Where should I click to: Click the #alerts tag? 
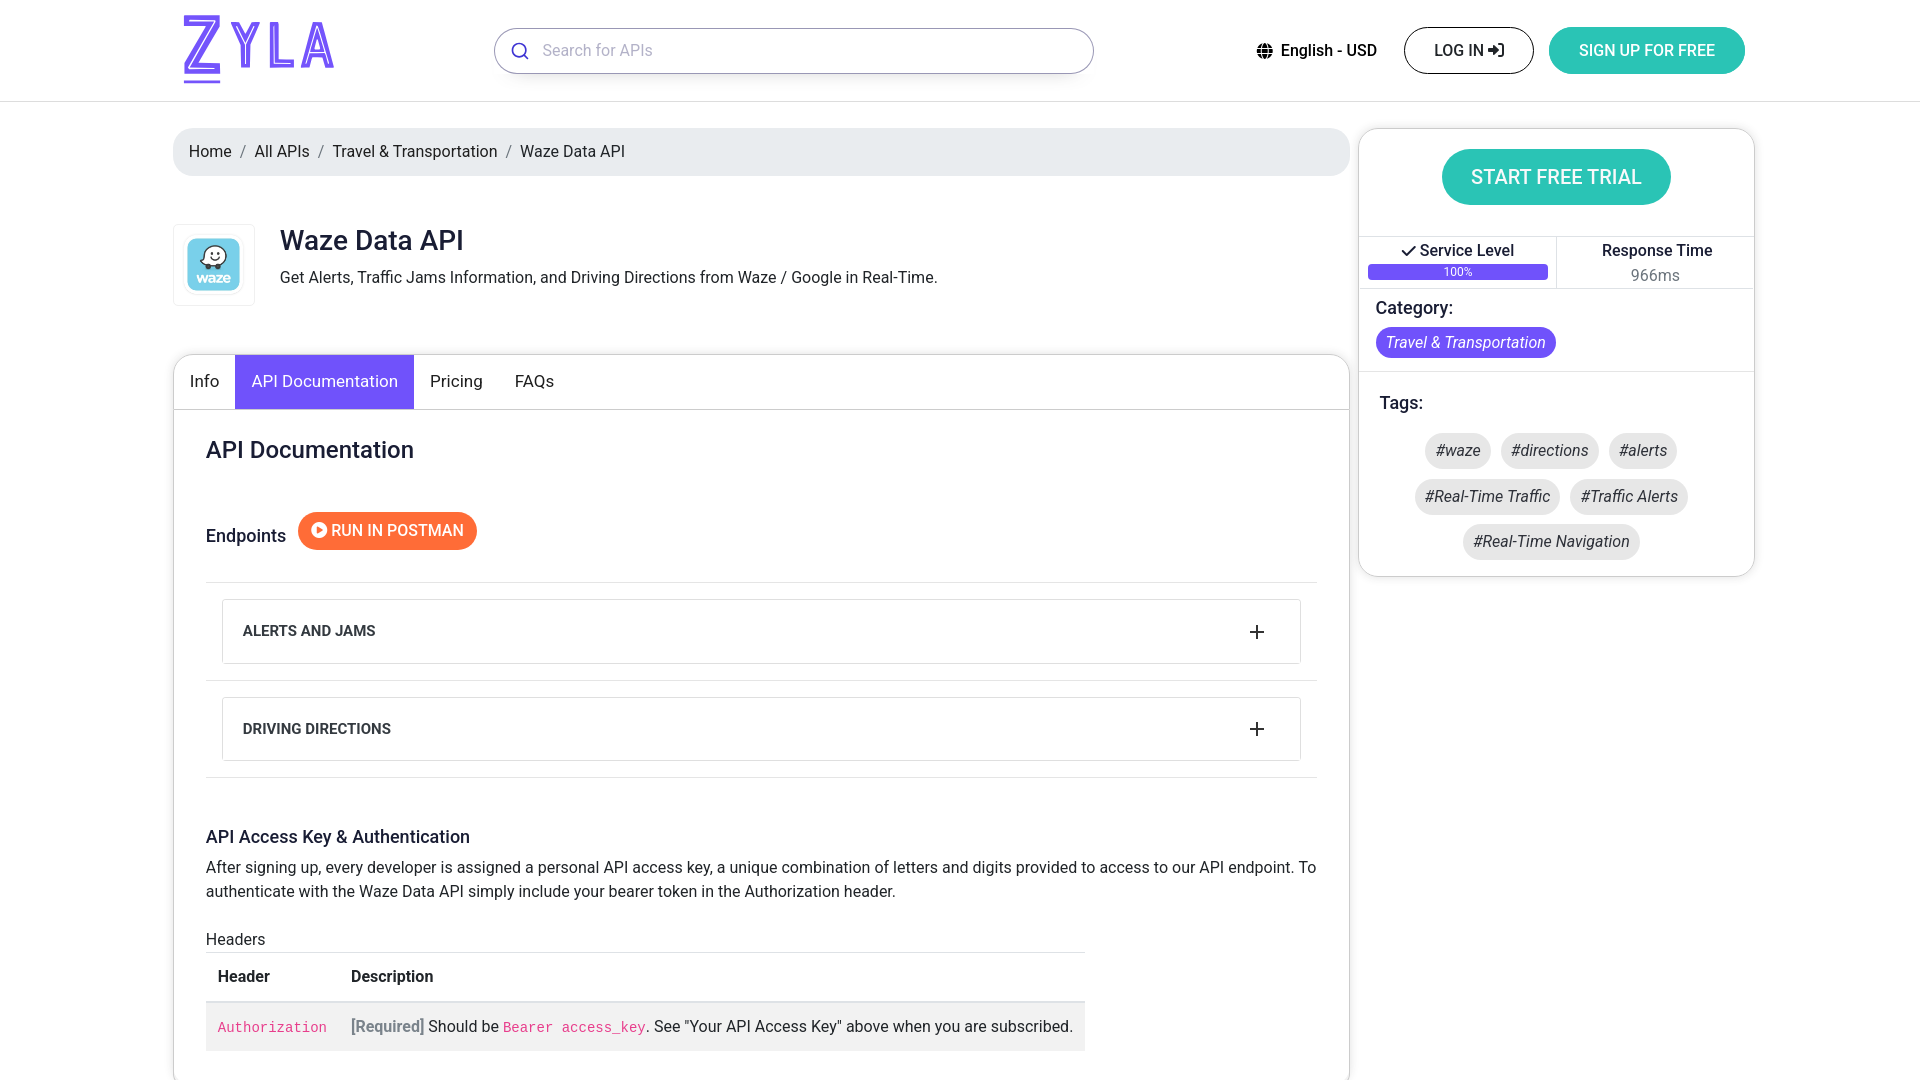pyautogui.click(x=1642, y=451)
